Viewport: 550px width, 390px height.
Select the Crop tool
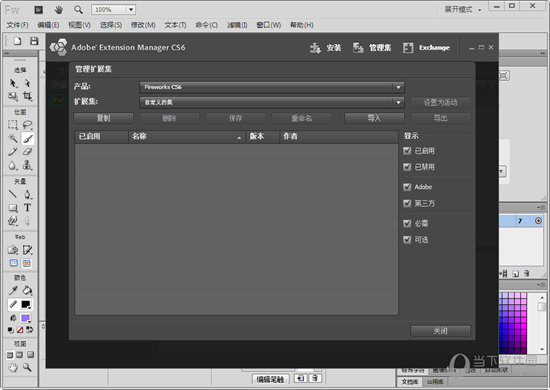[x=27, y=96]
